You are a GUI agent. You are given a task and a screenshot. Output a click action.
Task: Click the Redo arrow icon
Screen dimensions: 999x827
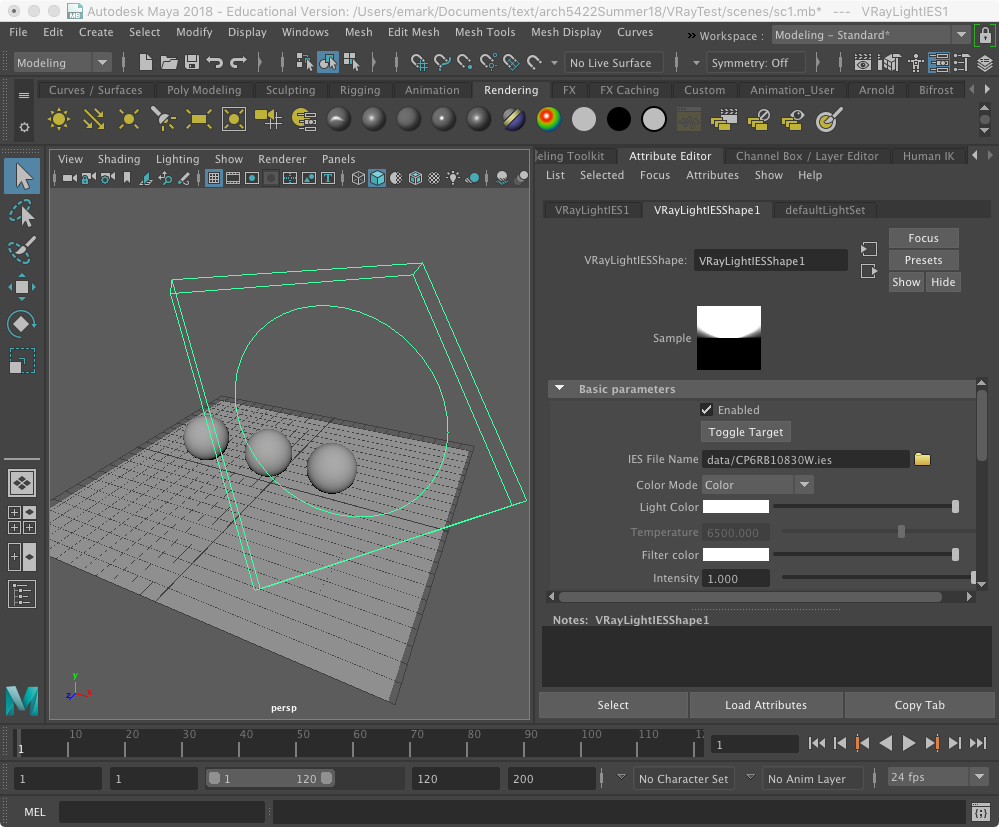point(238,62)
